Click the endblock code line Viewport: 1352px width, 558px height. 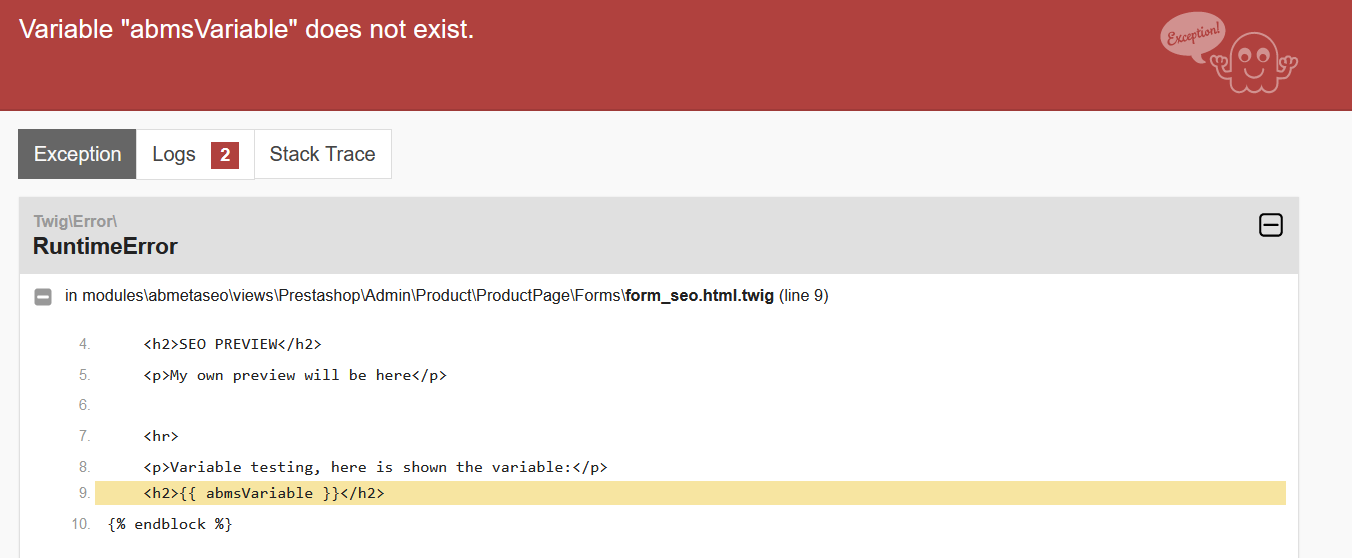[170, 523]
